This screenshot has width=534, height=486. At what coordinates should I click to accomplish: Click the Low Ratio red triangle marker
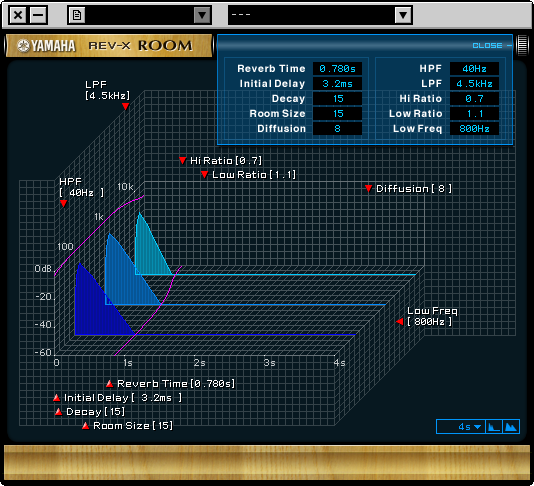point(204,174)
